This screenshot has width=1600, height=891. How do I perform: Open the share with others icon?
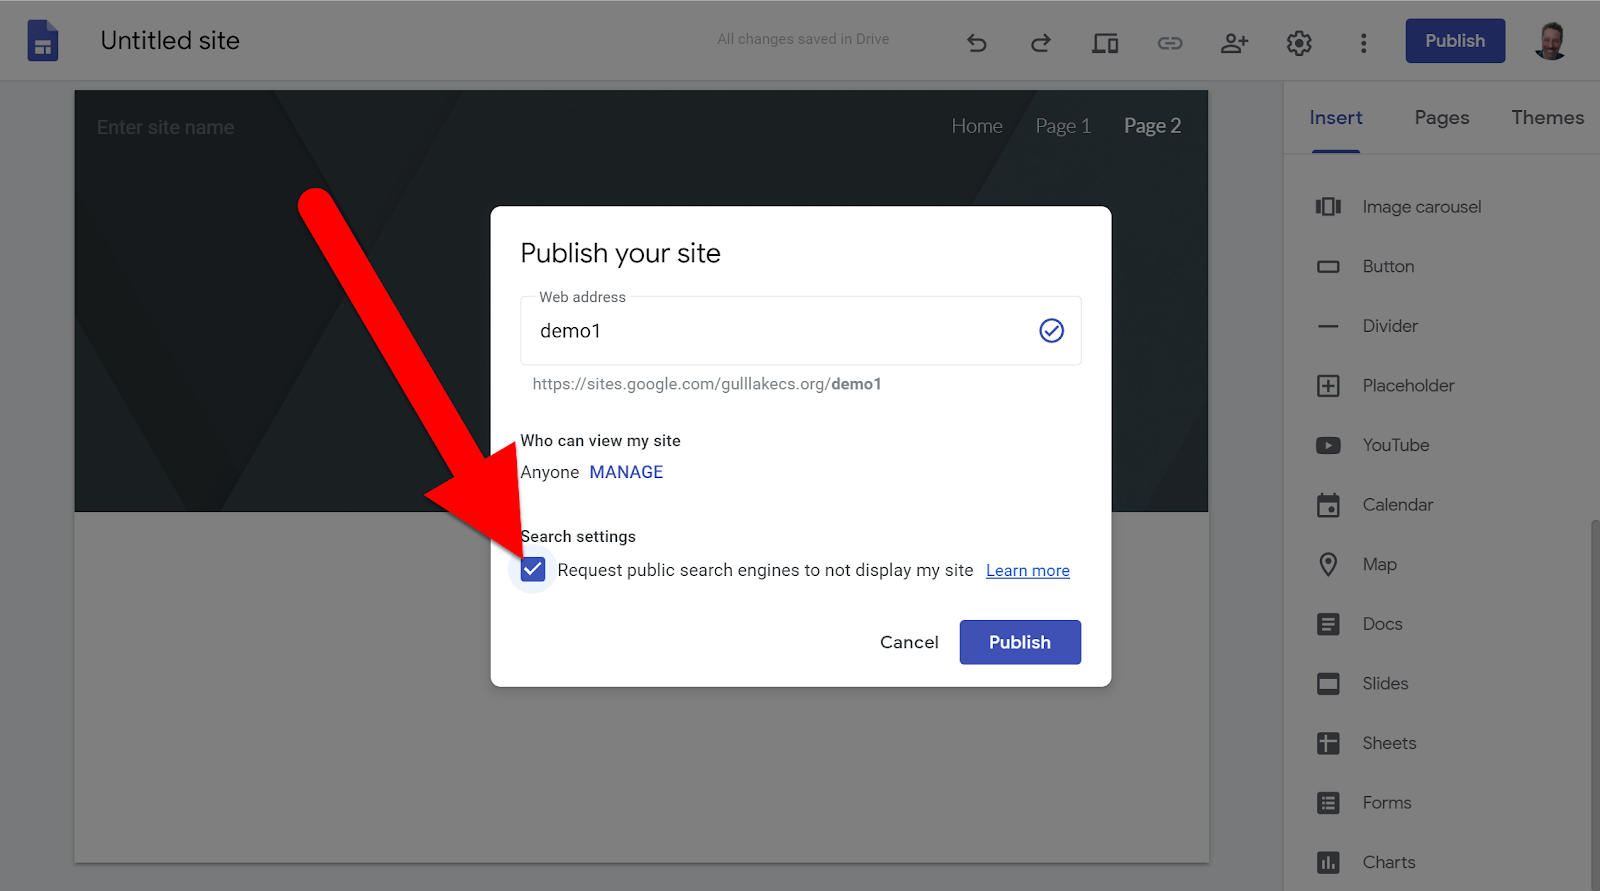coord(1235,43)
